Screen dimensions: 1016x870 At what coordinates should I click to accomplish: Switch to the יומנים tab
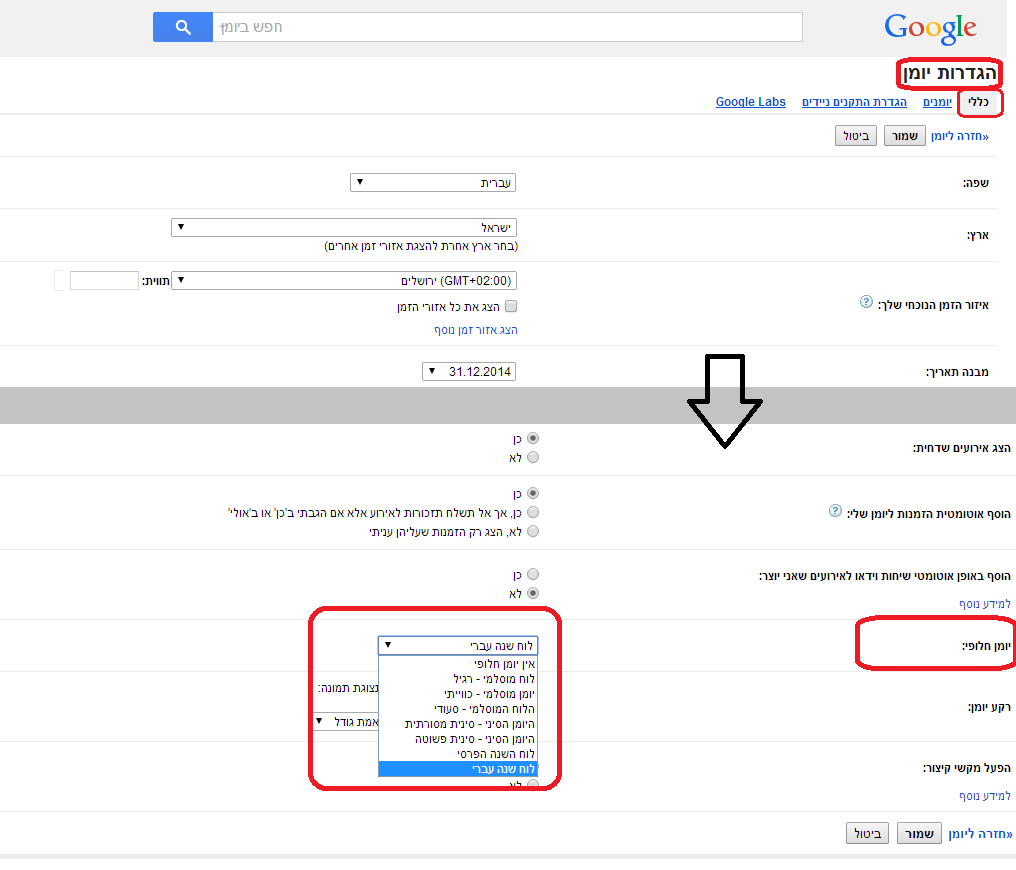point(937,102)
